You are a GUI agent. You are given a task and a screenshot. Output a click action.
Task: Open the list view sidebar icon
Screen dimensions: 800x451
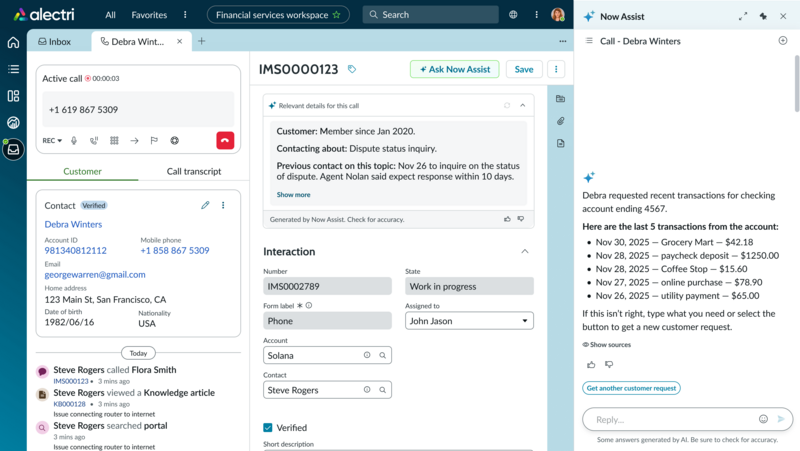coord(13,69)
